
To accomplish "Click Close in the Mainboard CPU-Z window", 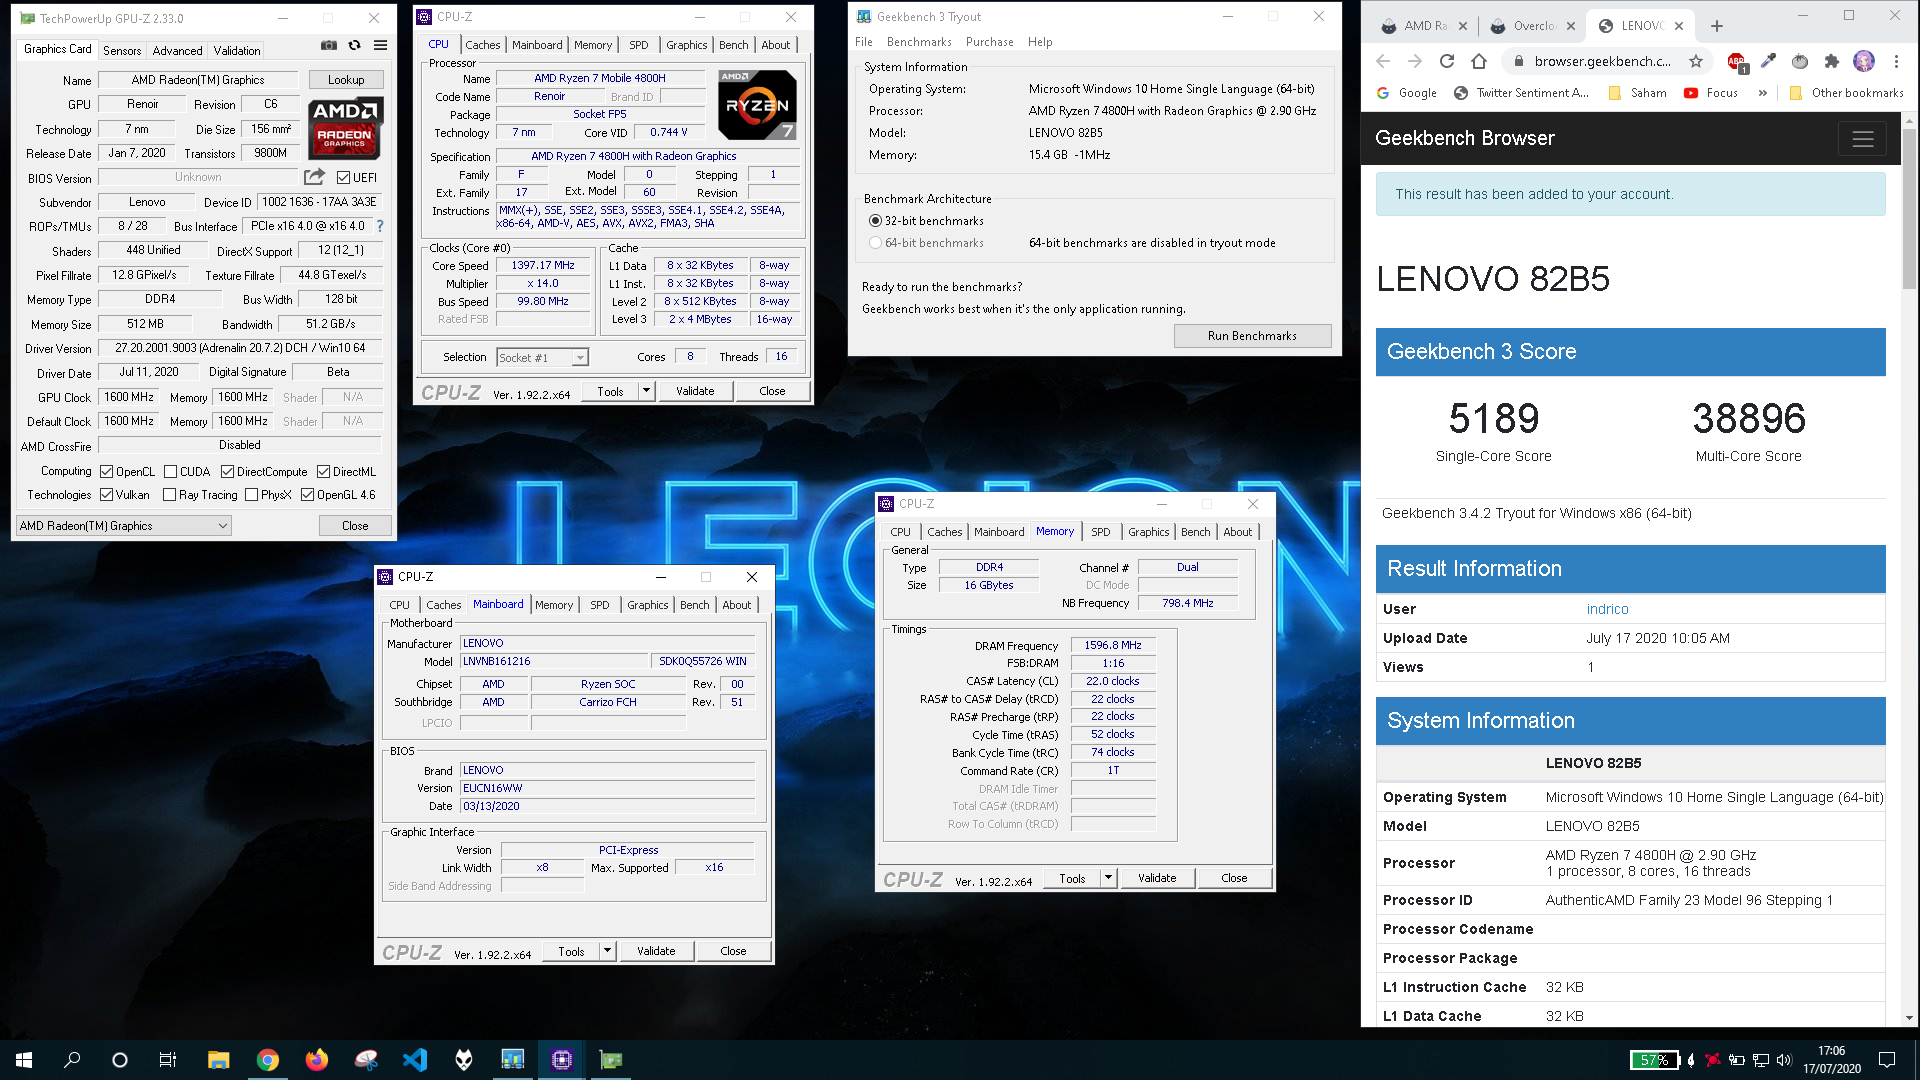I will 733,951.
